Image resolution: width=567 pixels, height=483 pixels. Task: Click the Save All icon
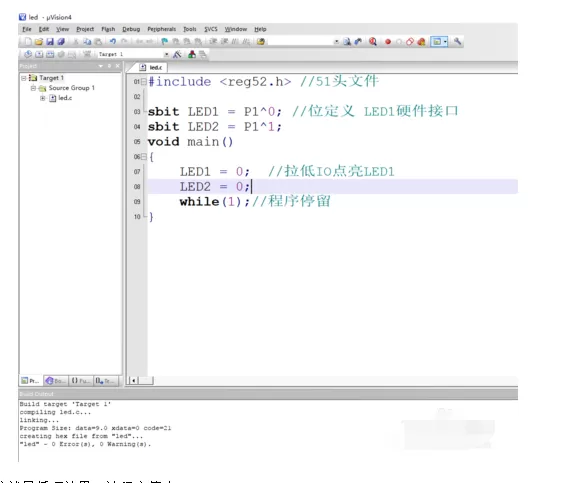(x=61, y=42)
